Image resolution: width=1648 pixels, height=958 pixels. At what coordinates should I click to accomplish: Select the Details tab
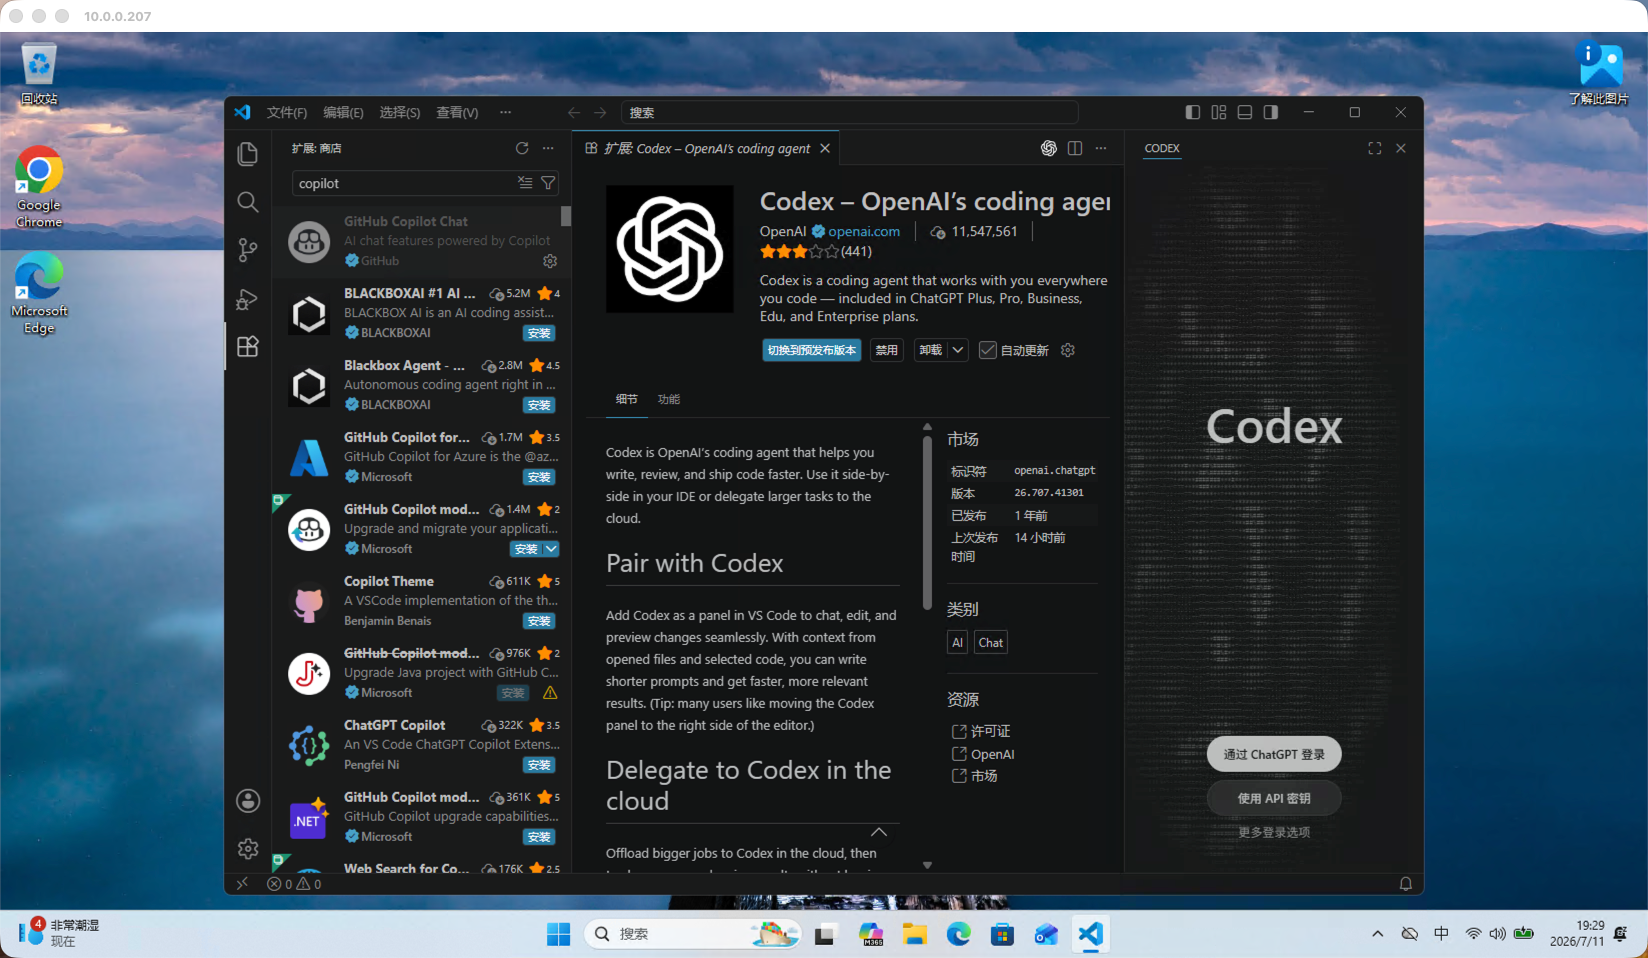tap(627, 399)
